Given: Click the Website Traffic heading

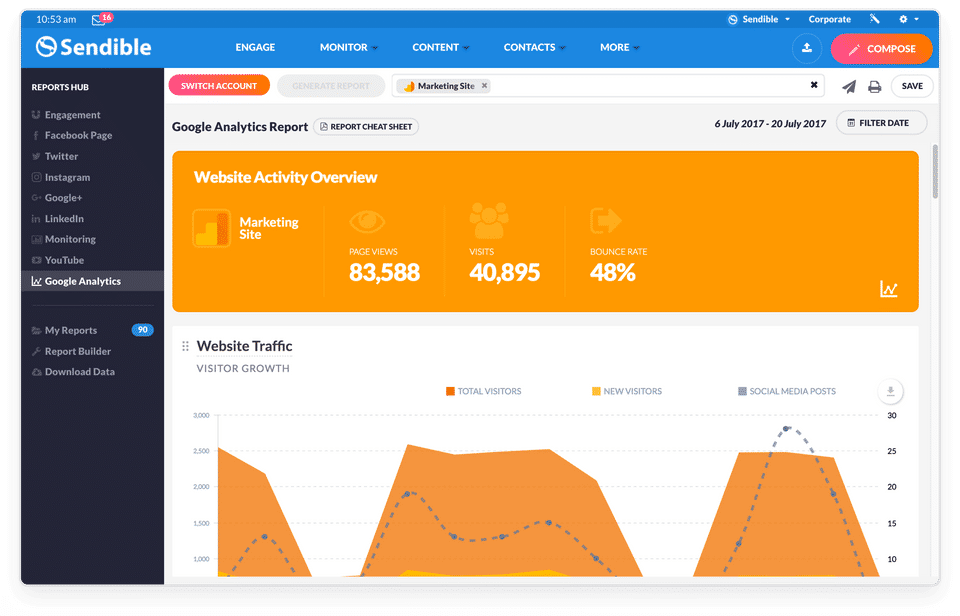Looking at the screenshot, I should click(x=244, y=346).
